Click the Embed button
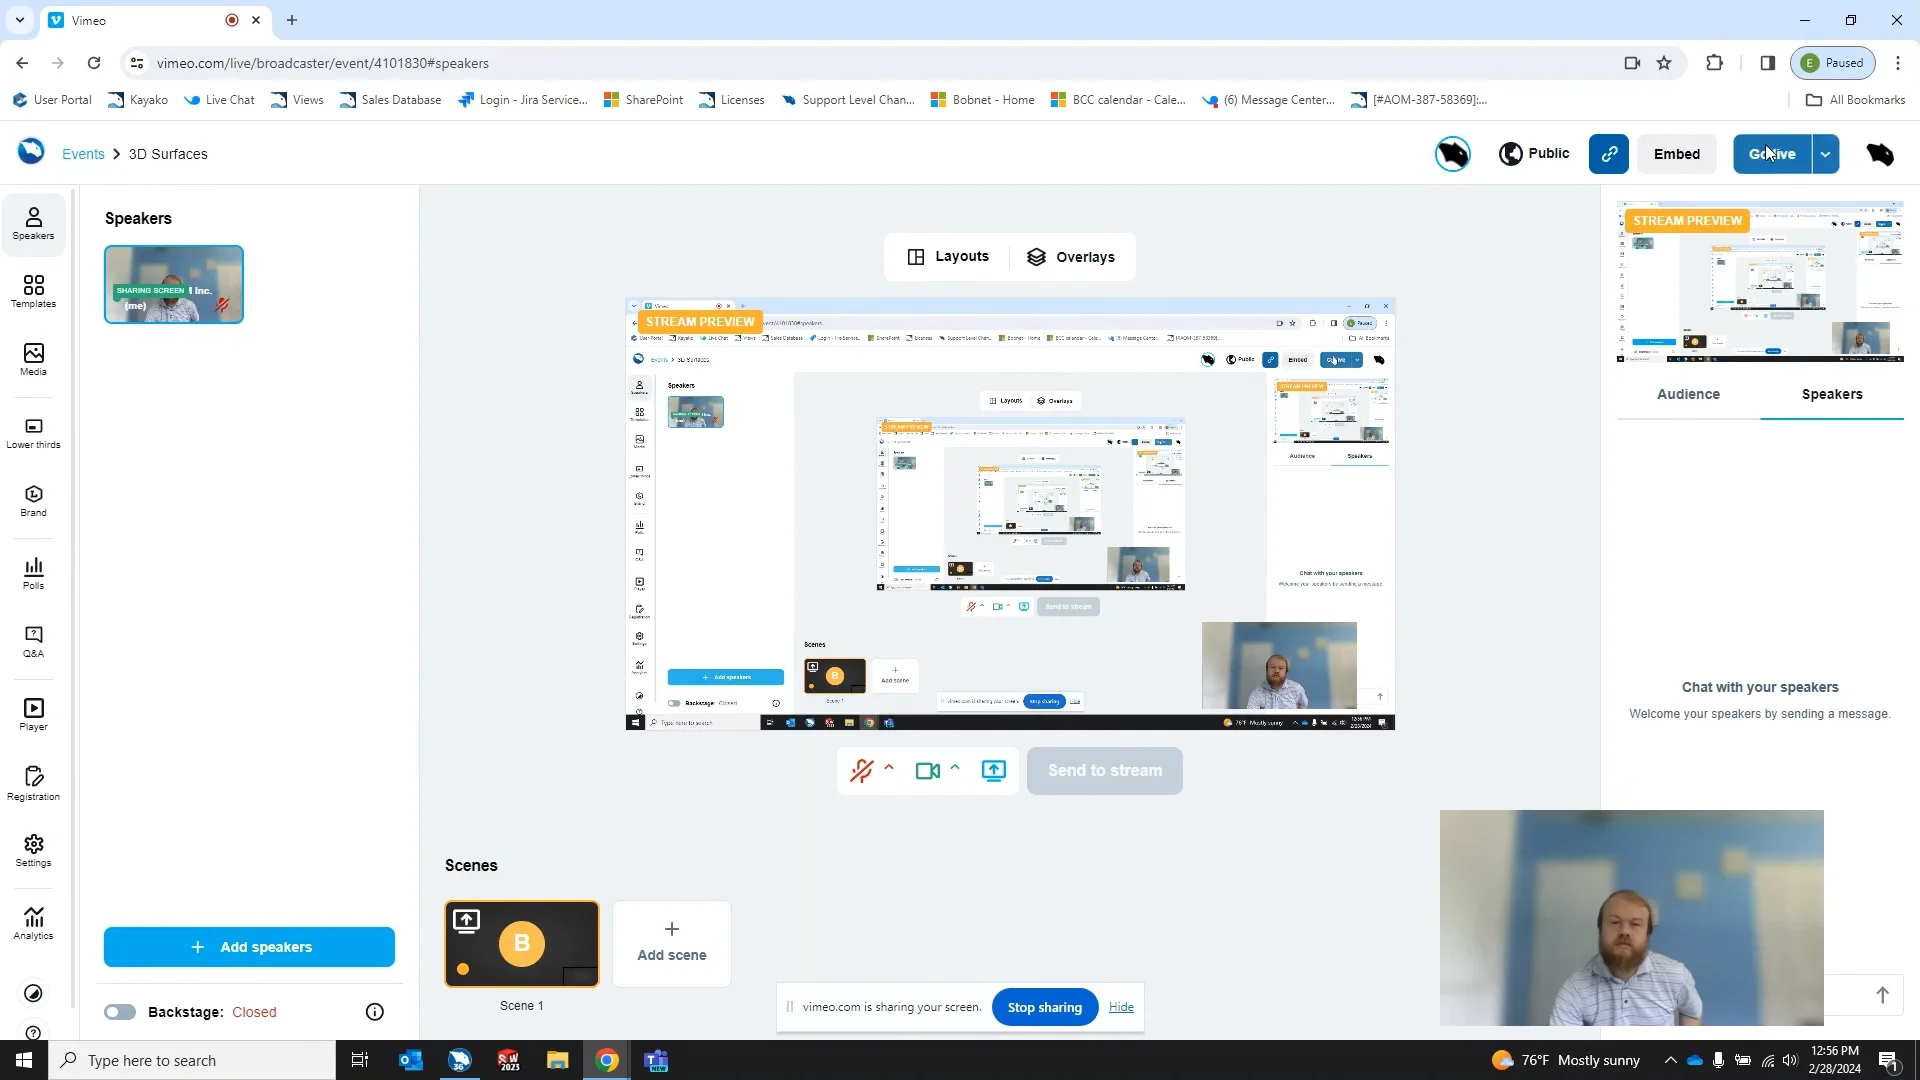The image size is (1920, 1080). (x=1677, y=154)
